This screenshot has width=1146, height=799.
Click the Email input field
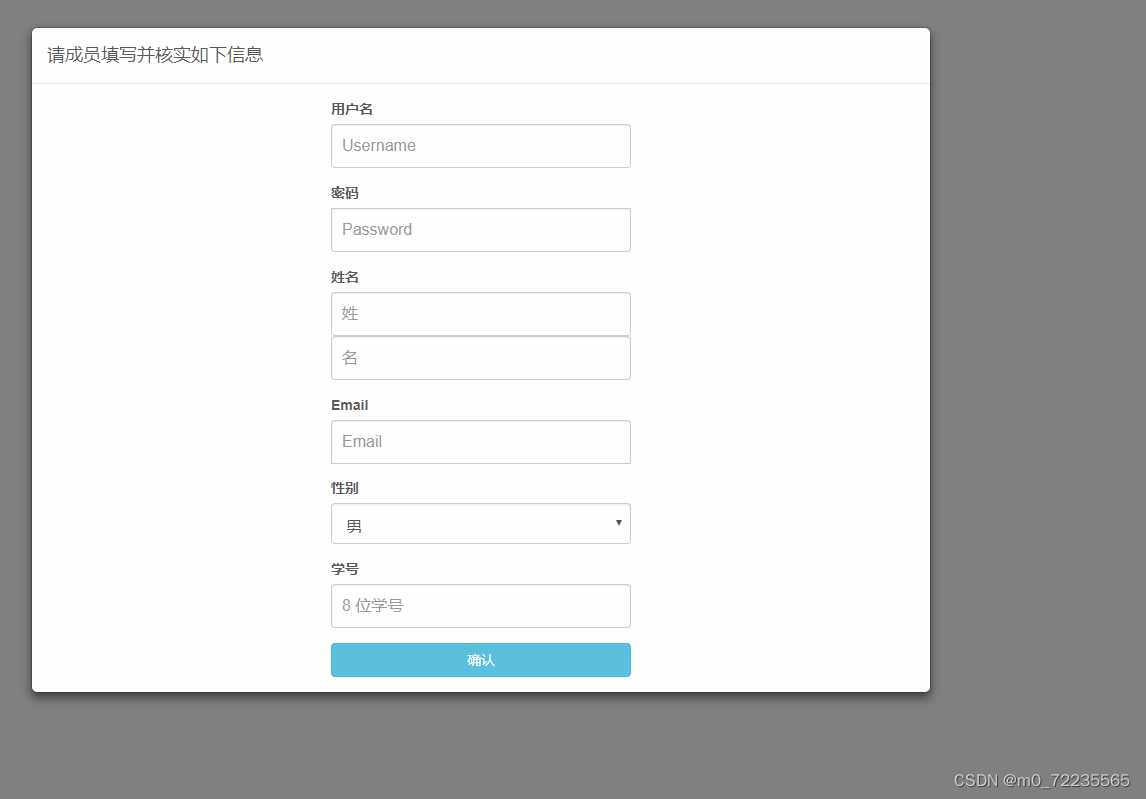pyautogui.click(x=480, y=441)
